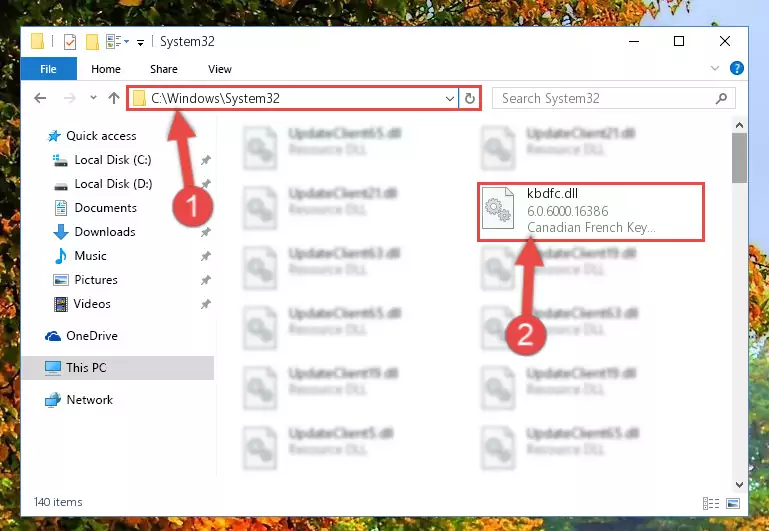This screenshot has height=531, width=769.
Task: Open the Share ribbon tab
Action: coord(164,69)
